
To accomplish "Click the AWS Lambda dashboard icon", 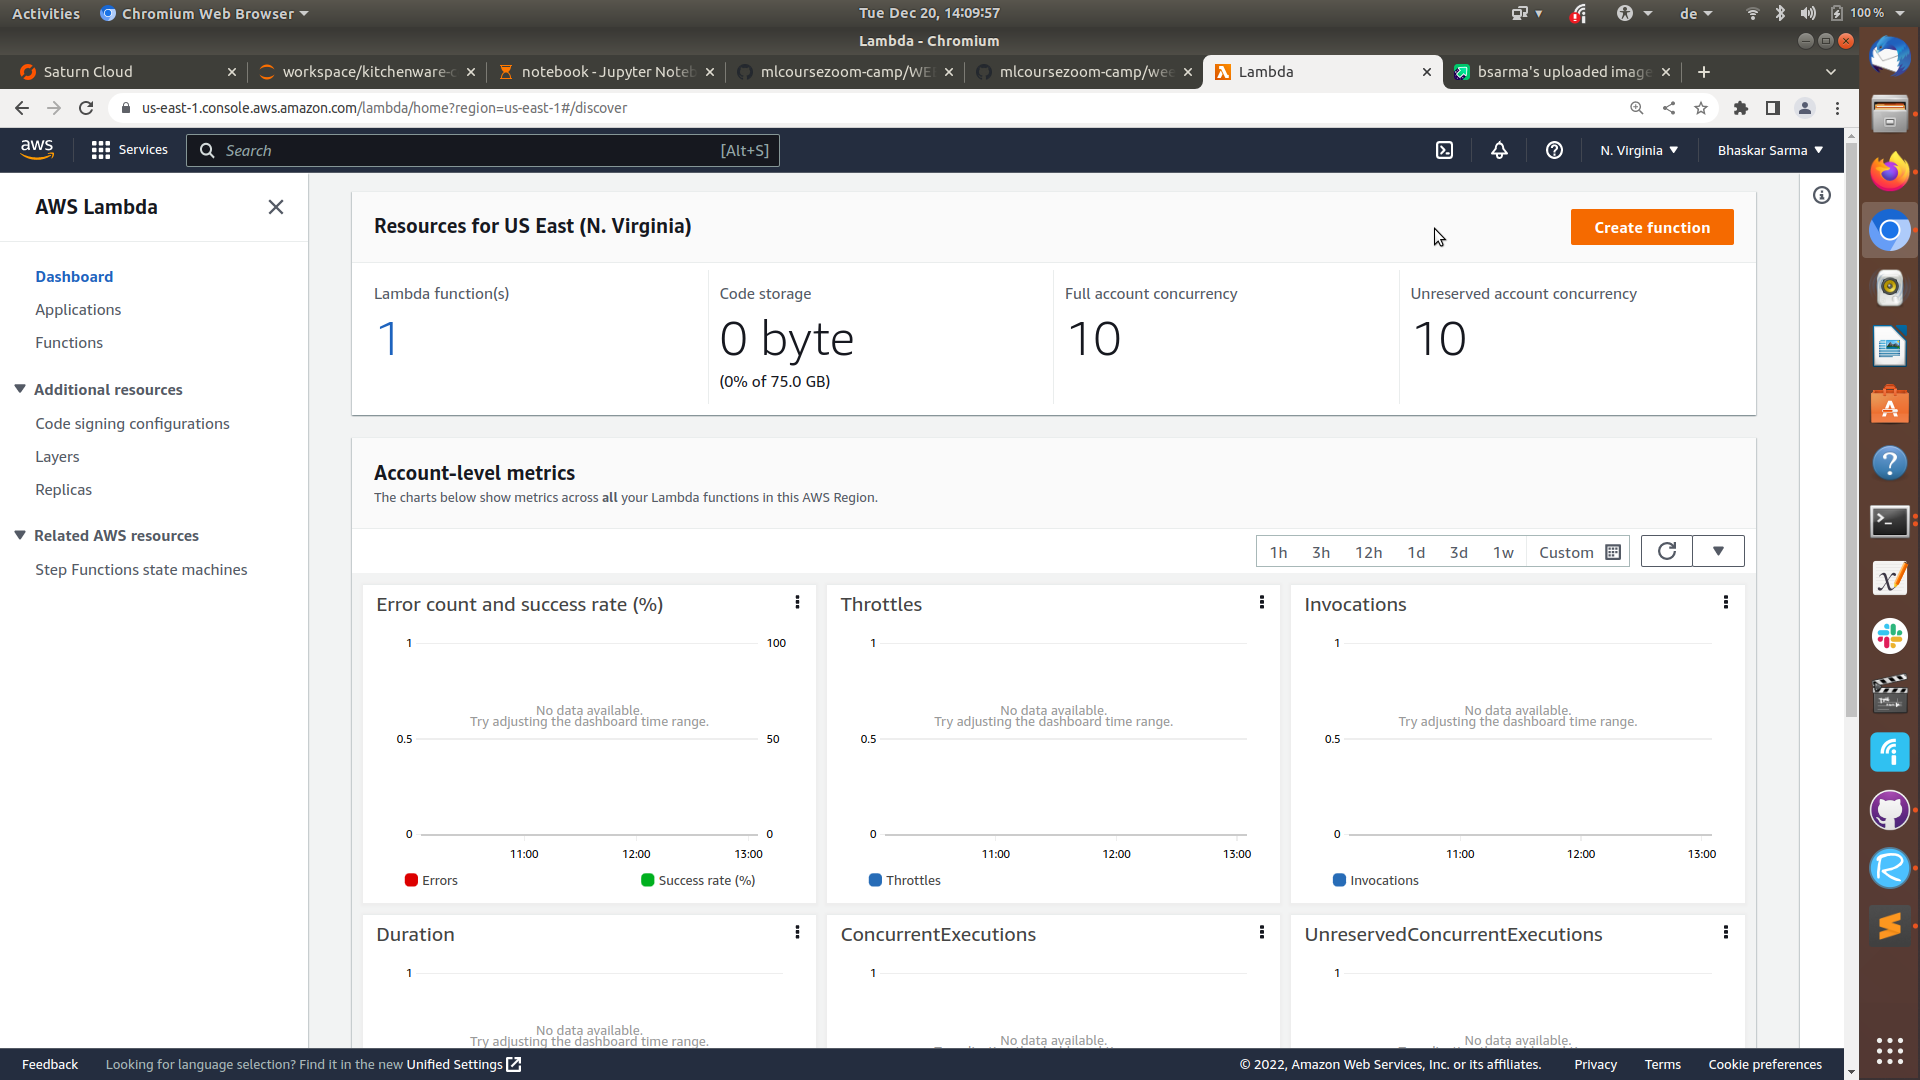I will (x=74, y=276).
